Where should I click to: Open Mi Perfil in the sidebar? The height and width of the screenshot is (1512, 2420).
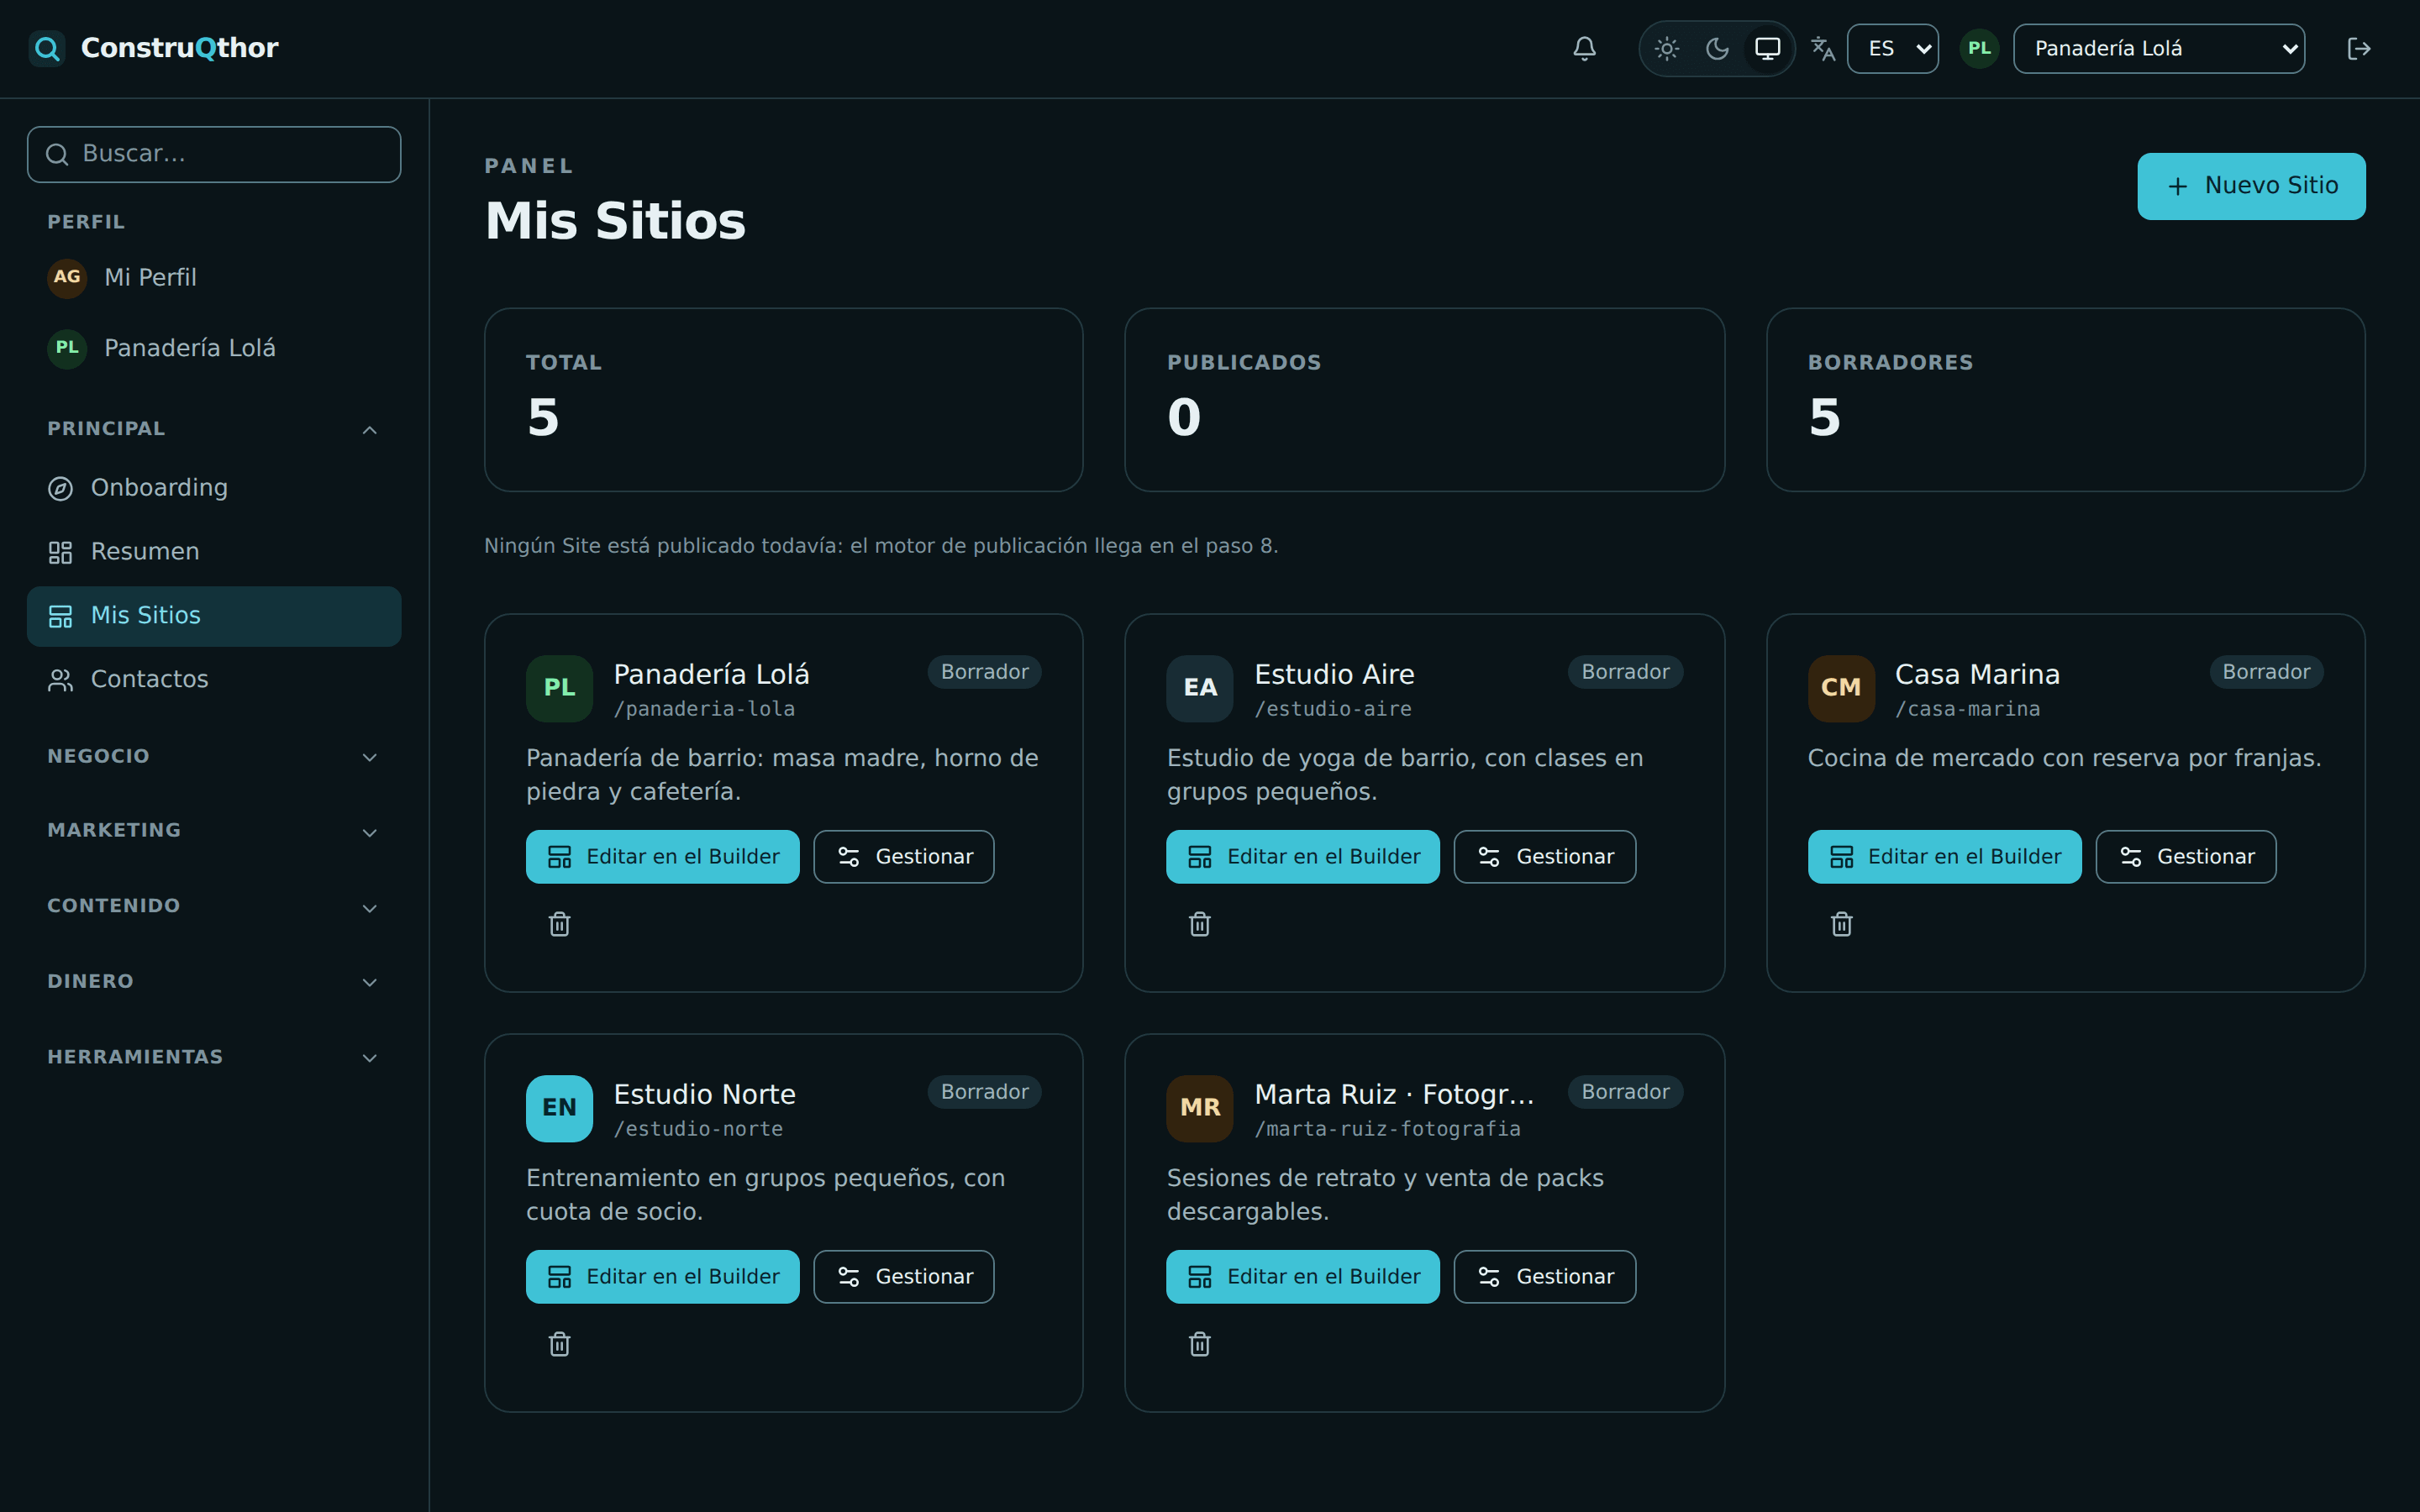coord(214,277)
